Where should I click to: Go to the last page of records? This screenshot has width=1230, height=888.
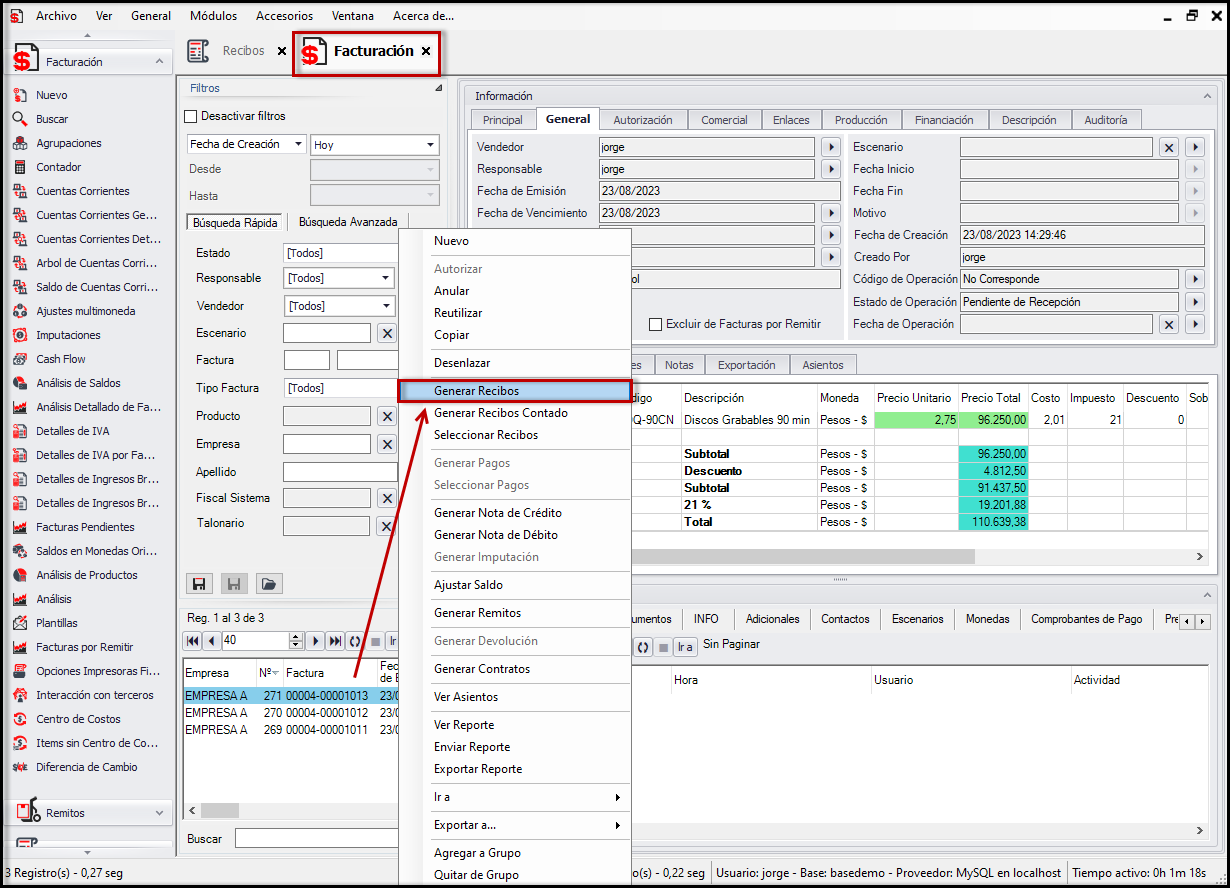336,641
